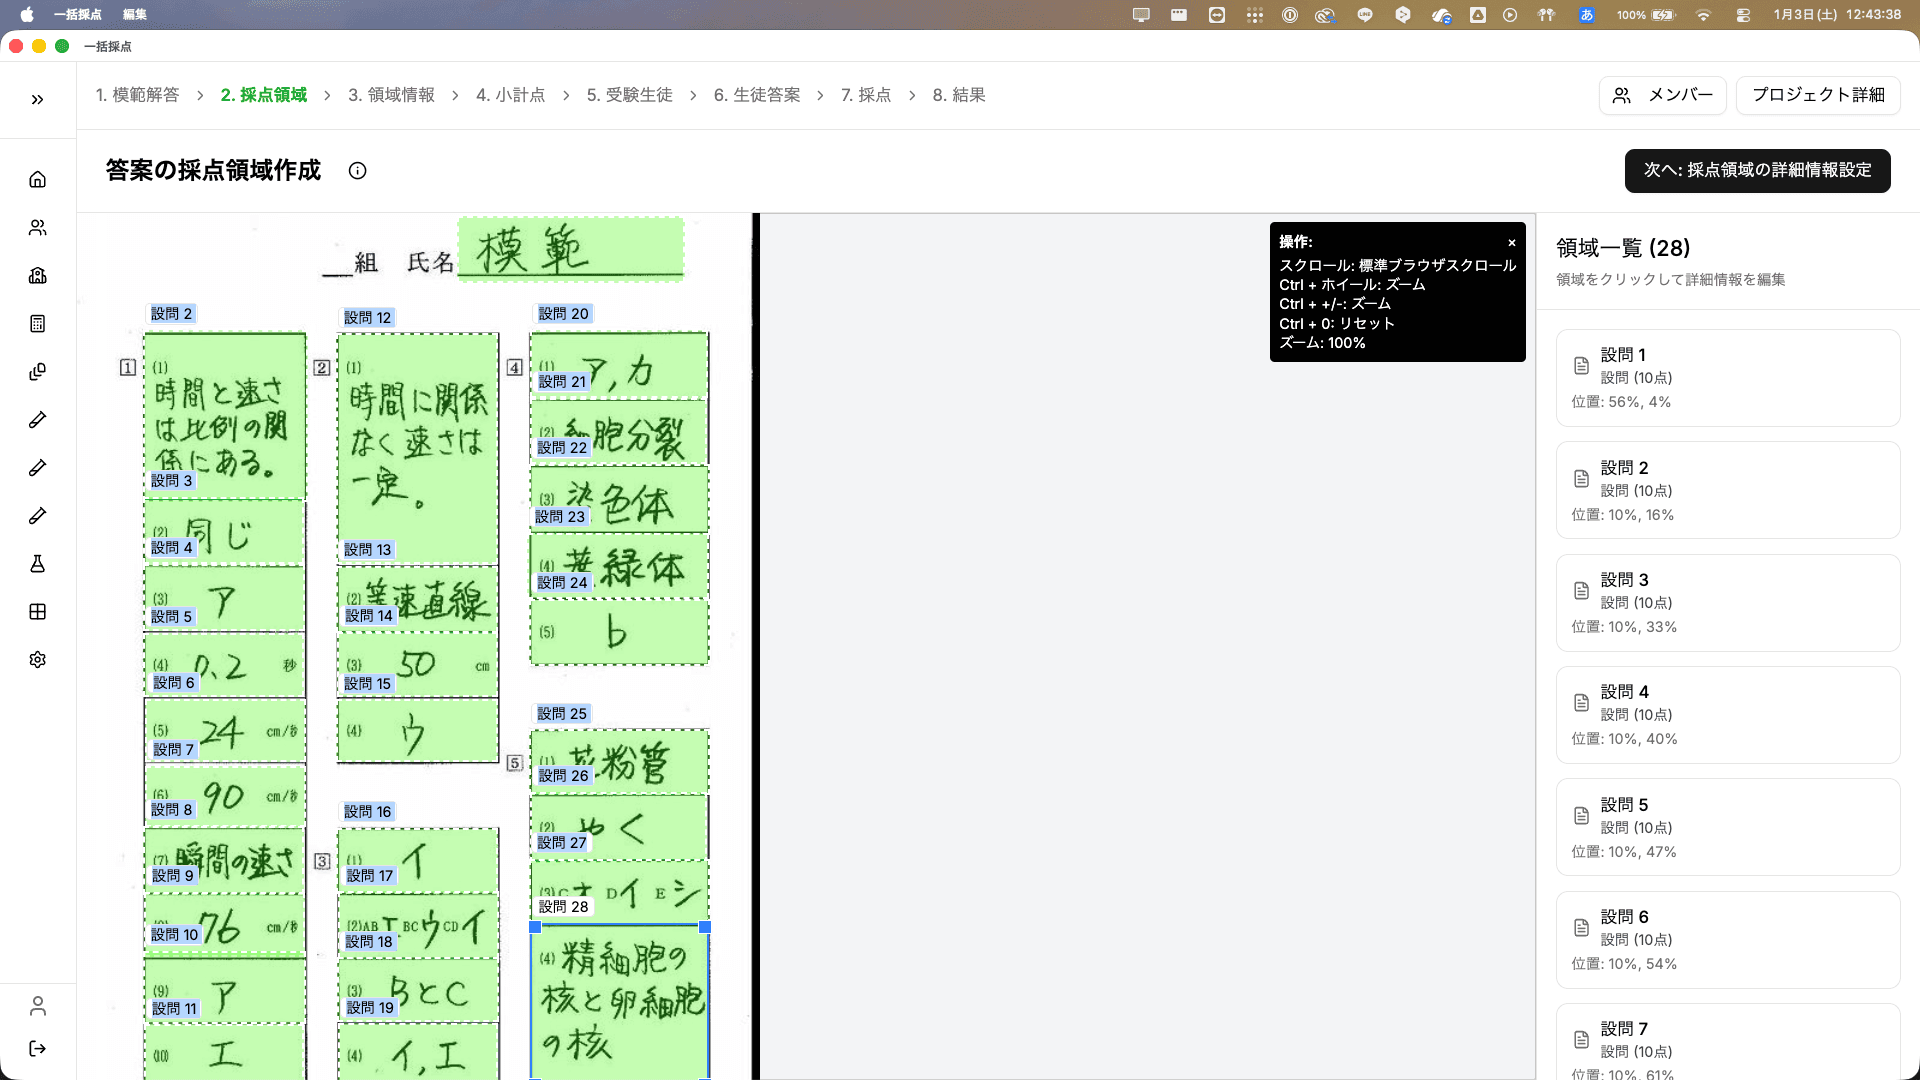This screenshot has height=1080, width=1920.
Task: Click the 設問 2 label on answer sheet
Action: click(171, 314)
